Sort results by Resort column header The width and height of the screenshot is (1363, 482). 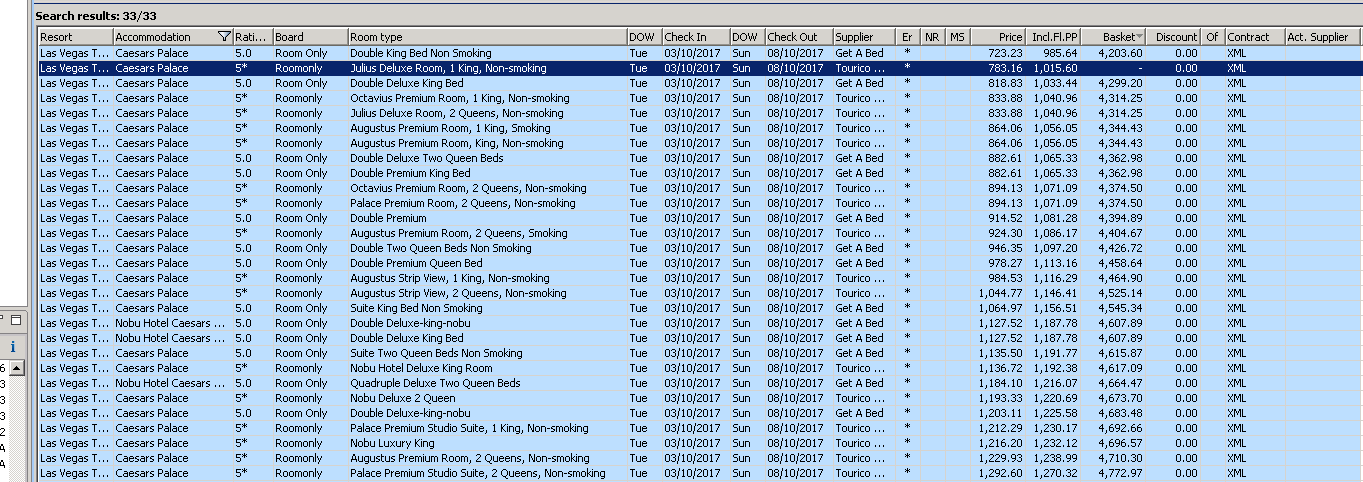click(x=75, y=37)
